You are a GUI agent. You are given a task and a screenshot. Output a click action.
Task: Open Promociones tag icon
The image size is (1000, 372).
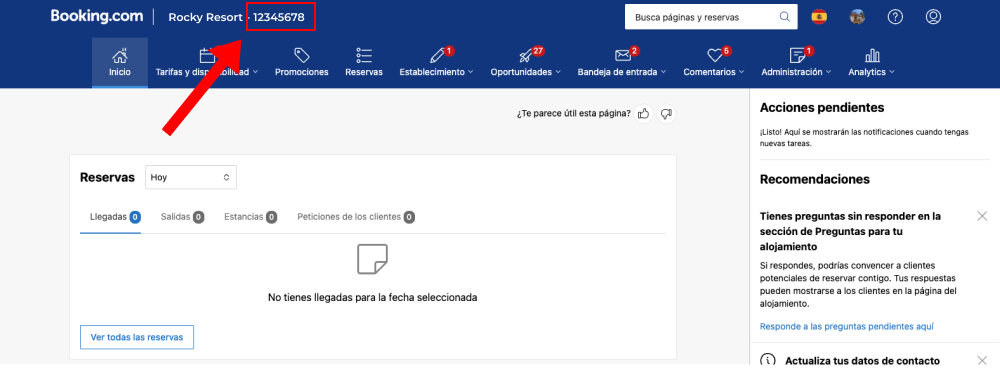tap(302, 56)
